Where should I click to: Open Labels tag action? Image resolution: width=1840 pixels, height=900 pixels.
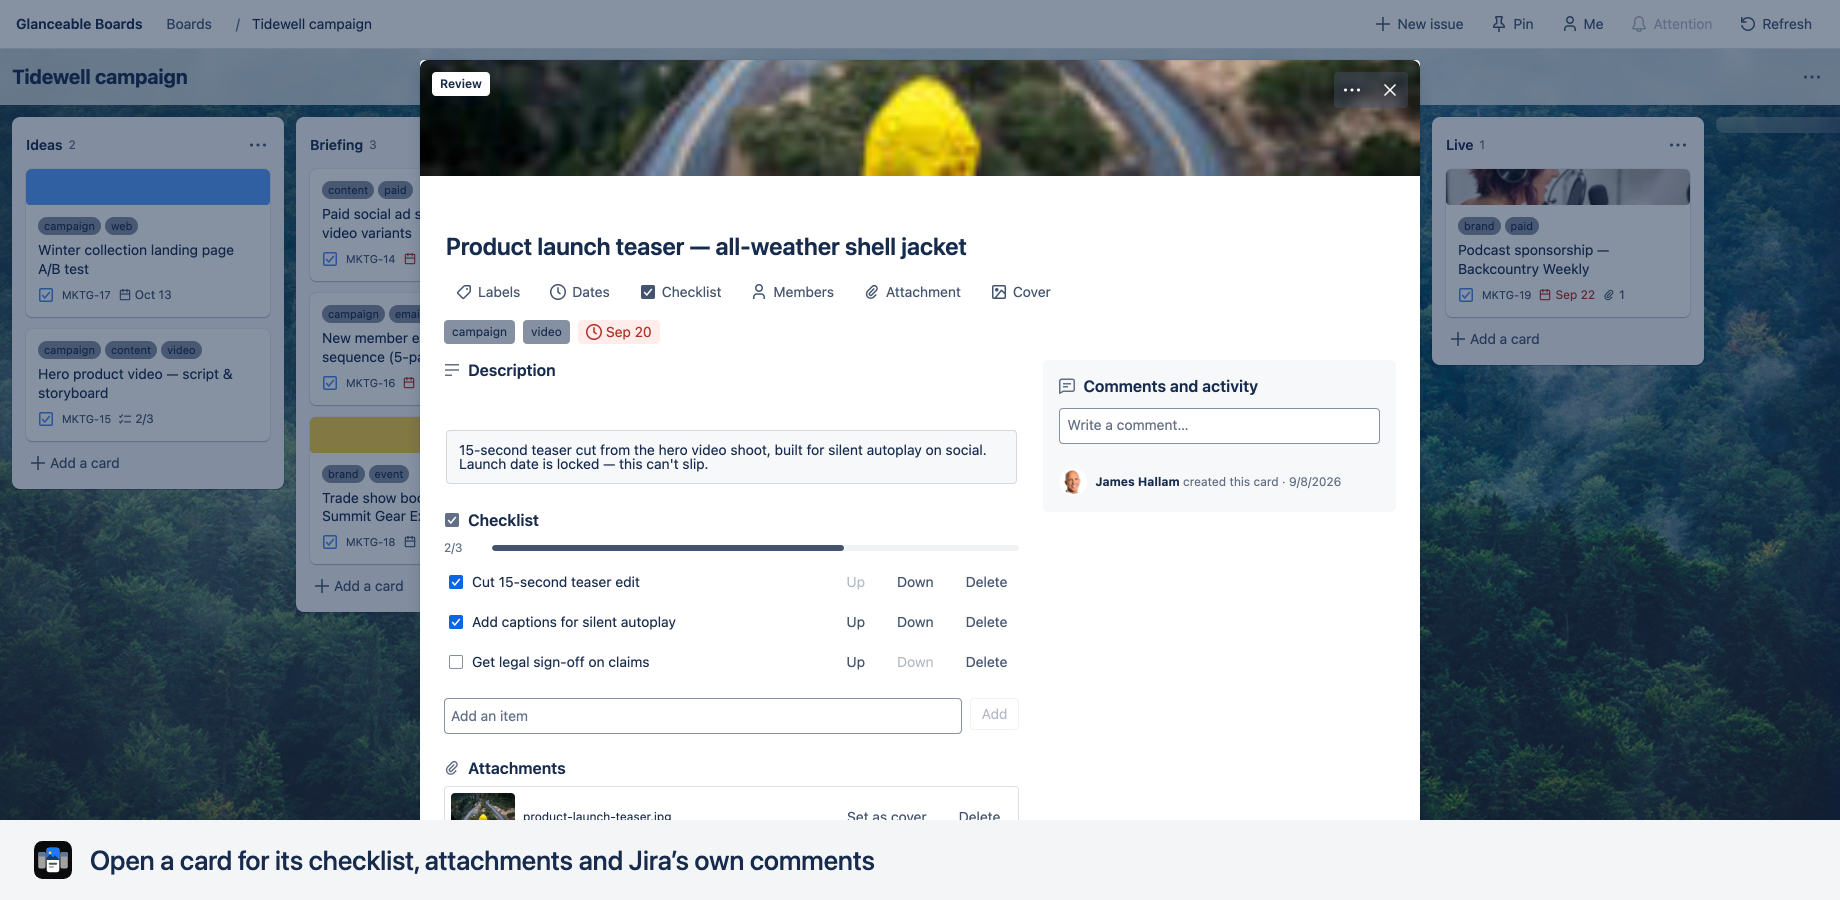(x=488, y=292)
